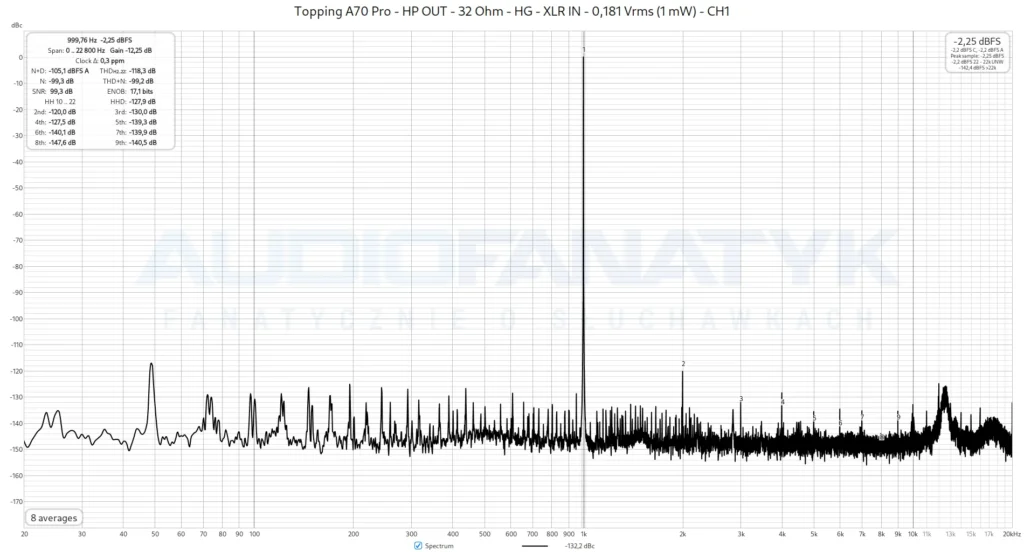Click the fundamental marker '1' above the 1k peak
The height and width of the screenshot is (552, 1024).
pos(584,50)
